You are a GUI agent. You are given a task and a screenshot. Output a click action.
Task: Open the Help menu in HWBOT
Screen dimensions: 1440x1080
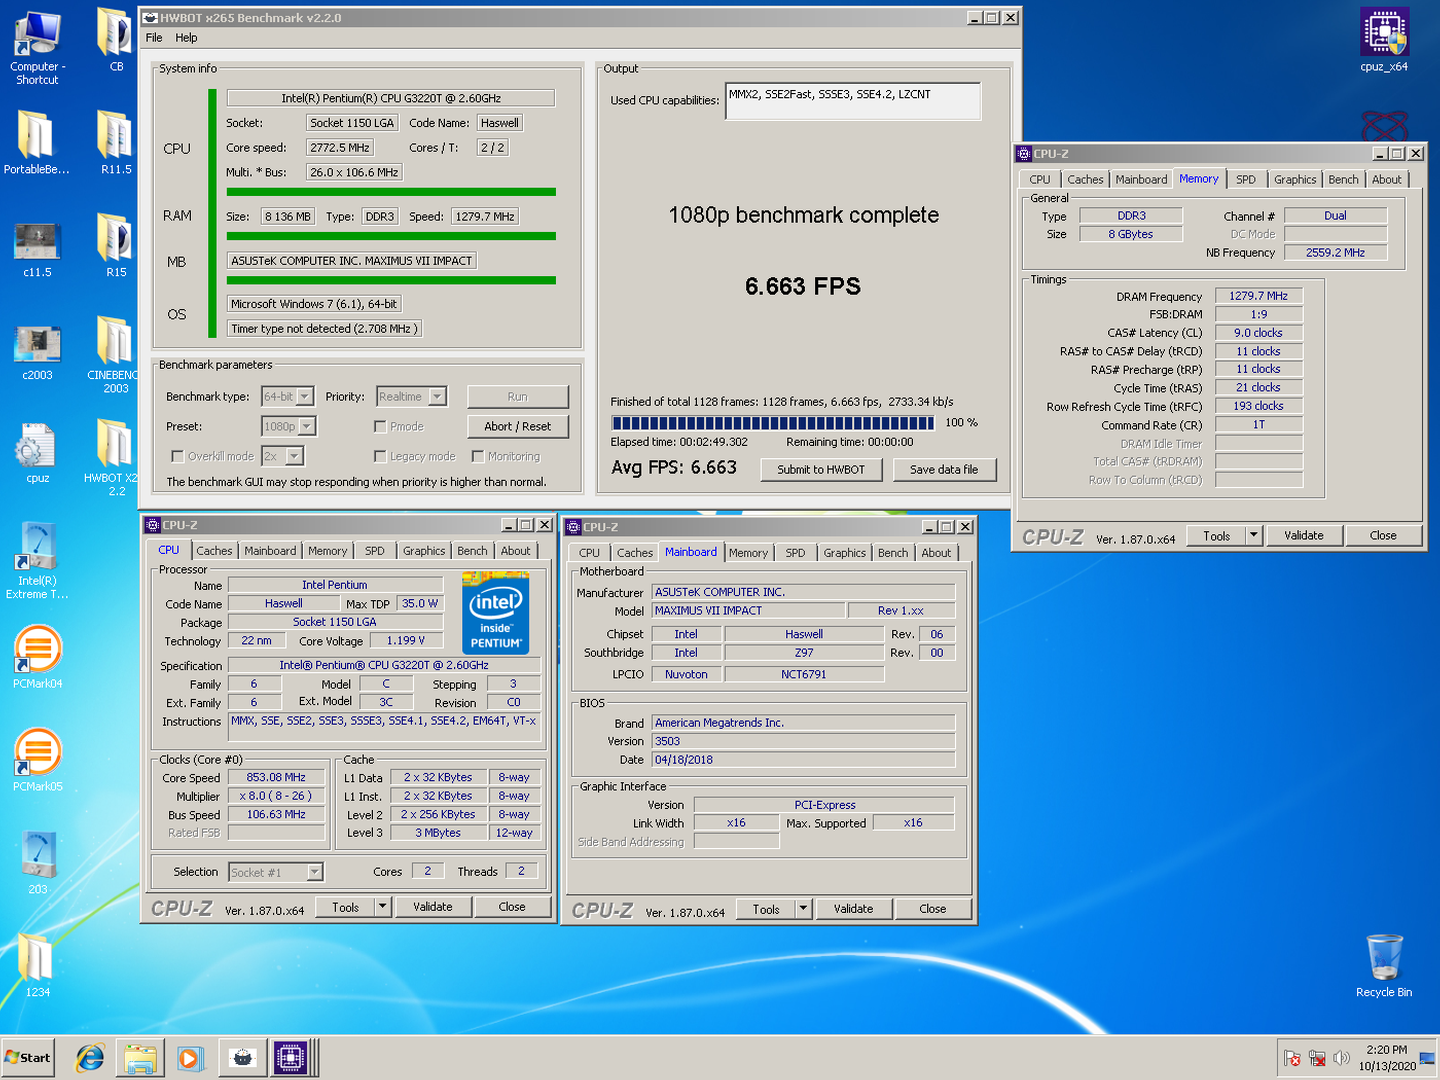click(x=186, y=38)
